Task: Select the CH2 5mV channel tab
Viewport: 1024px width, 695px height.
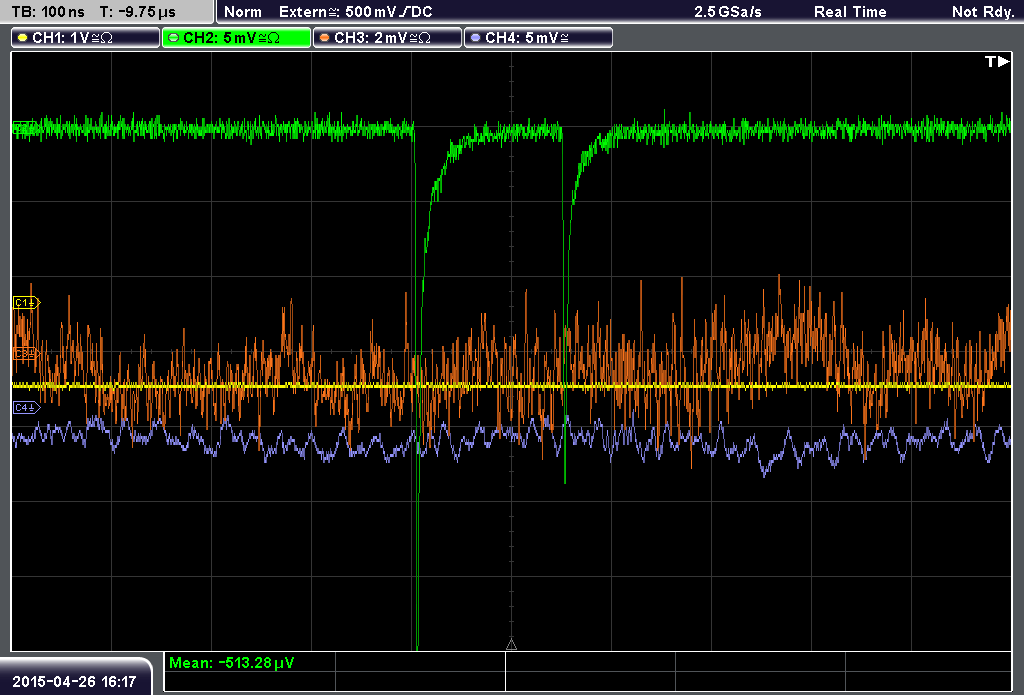Action: pos(236,38)
